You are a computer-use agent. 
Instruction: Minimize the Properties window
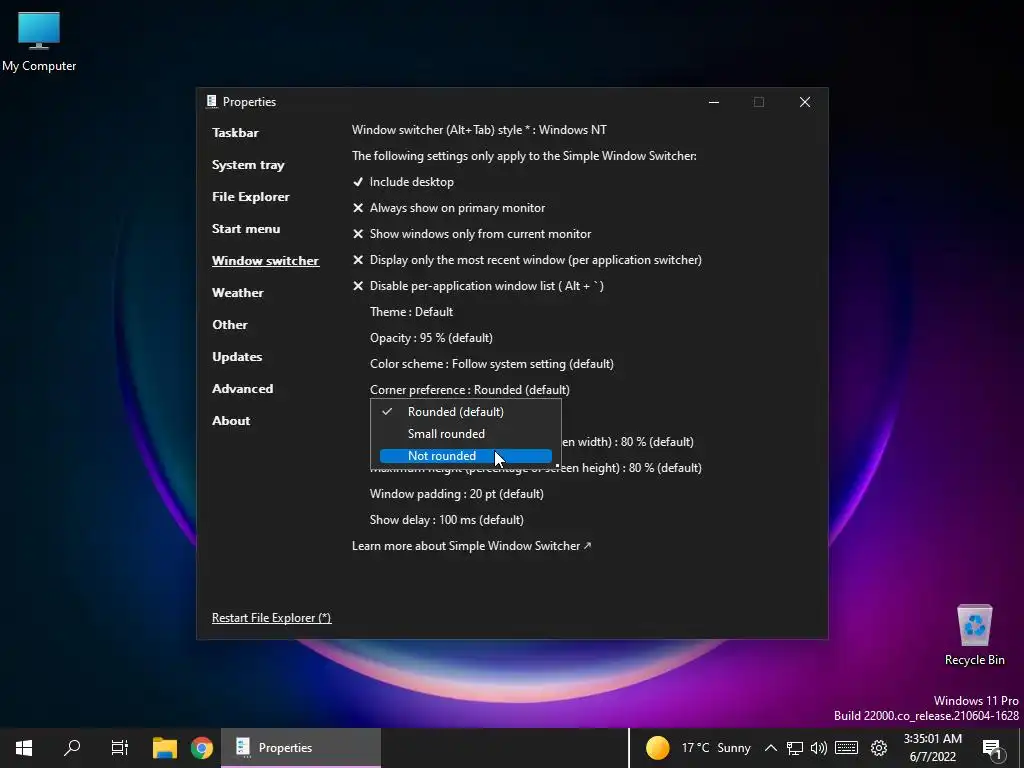pyautogui.click(x=714, y=102)
